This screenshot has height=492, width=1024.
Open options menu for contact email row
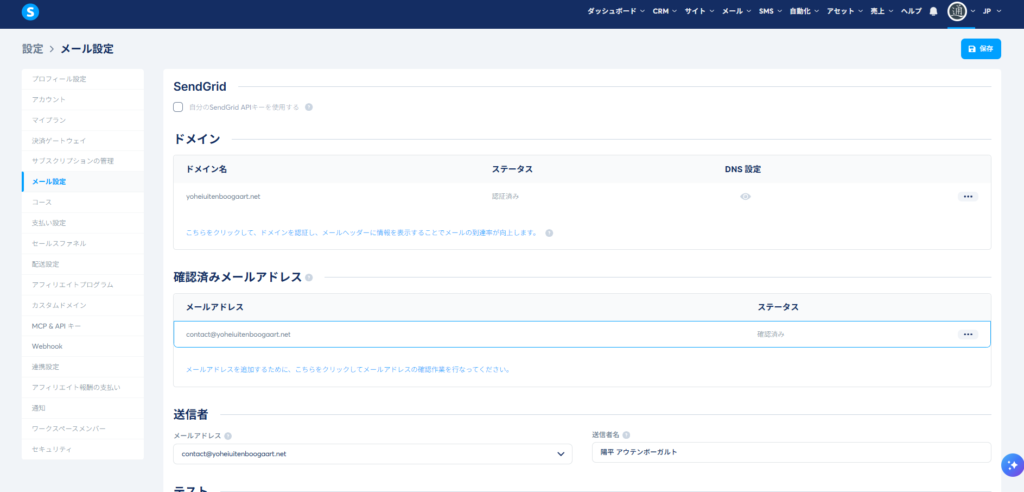click(x=967, y=334)
